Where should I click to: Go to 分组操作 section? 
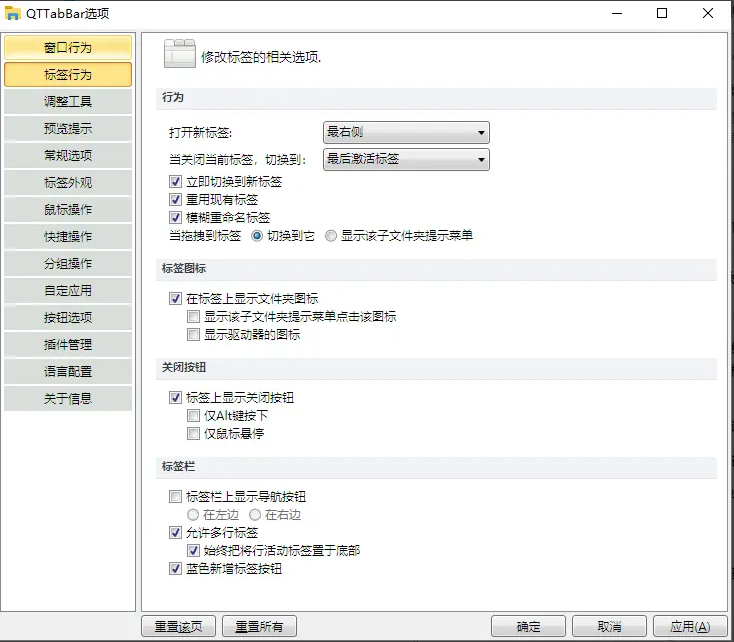point(68,263)
